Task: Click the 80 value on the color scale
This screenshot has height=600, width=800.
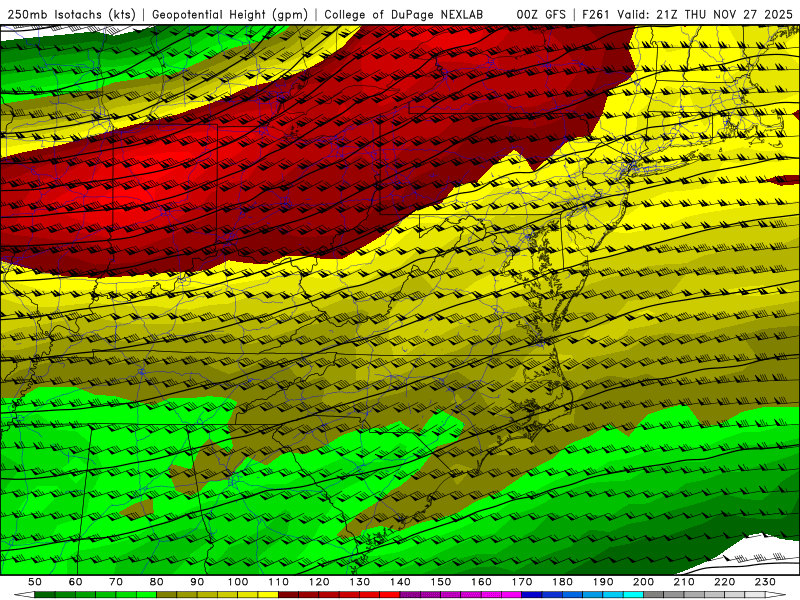Action: (x=157, y=582)
